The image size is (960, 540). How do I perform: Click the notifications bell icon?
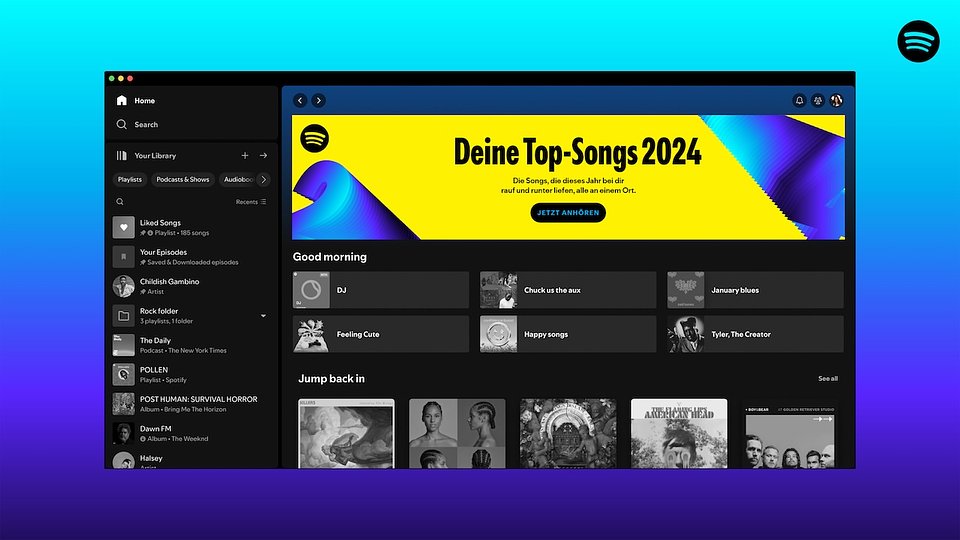click(x=799, y=101)
